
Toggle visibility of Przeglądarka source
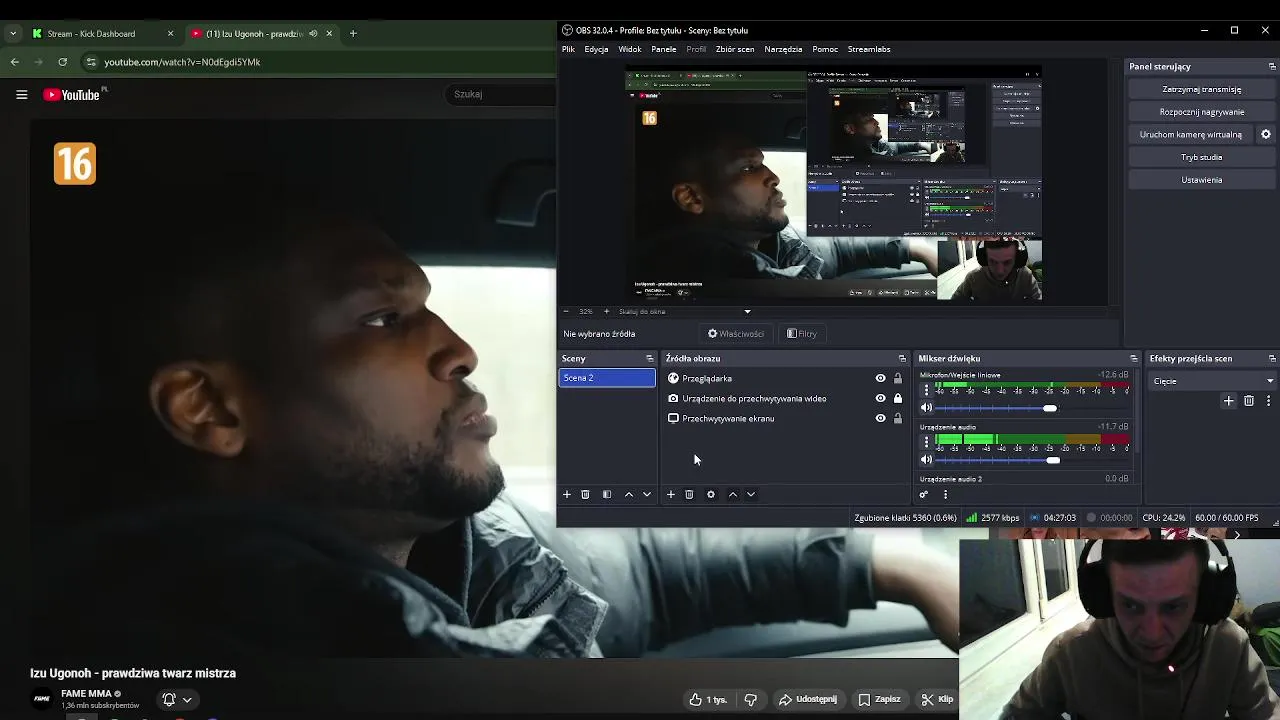click(881, 378)
